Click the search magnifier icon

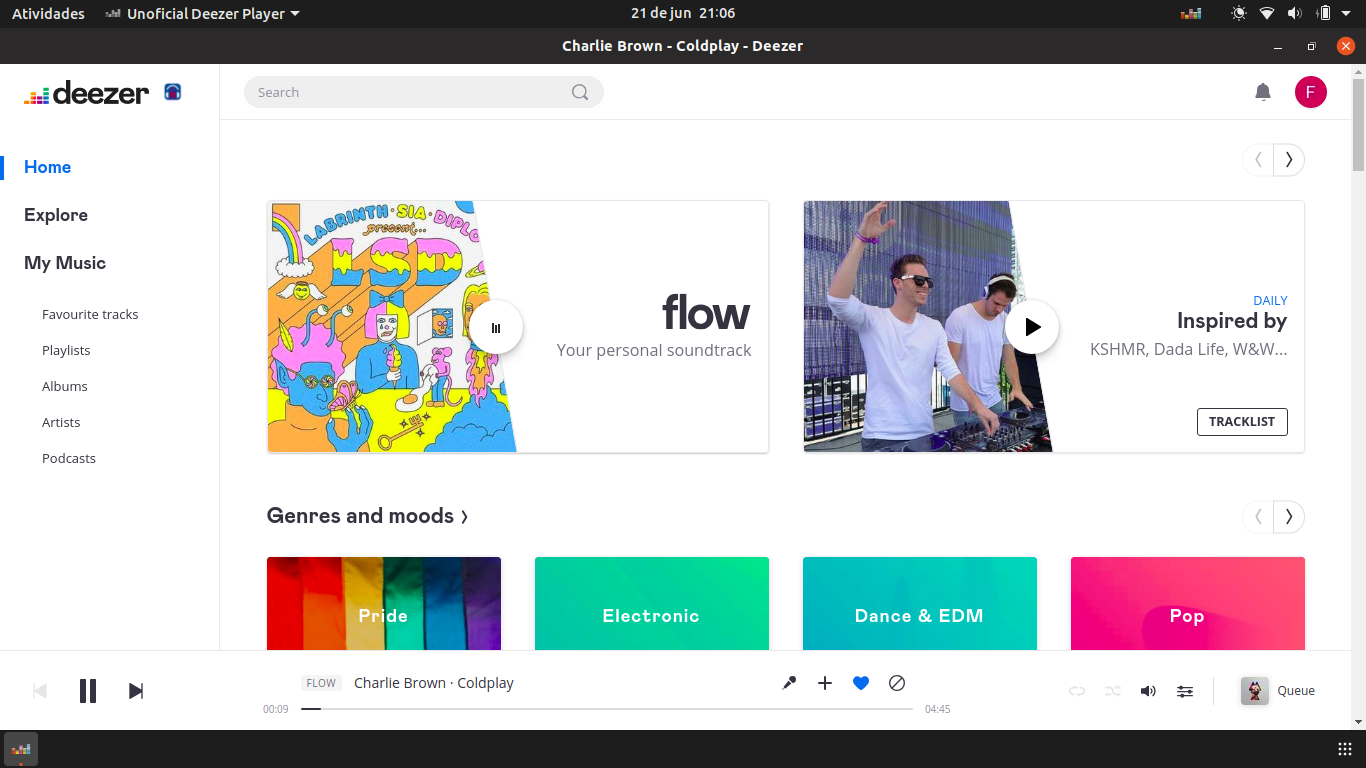point(580,92)
